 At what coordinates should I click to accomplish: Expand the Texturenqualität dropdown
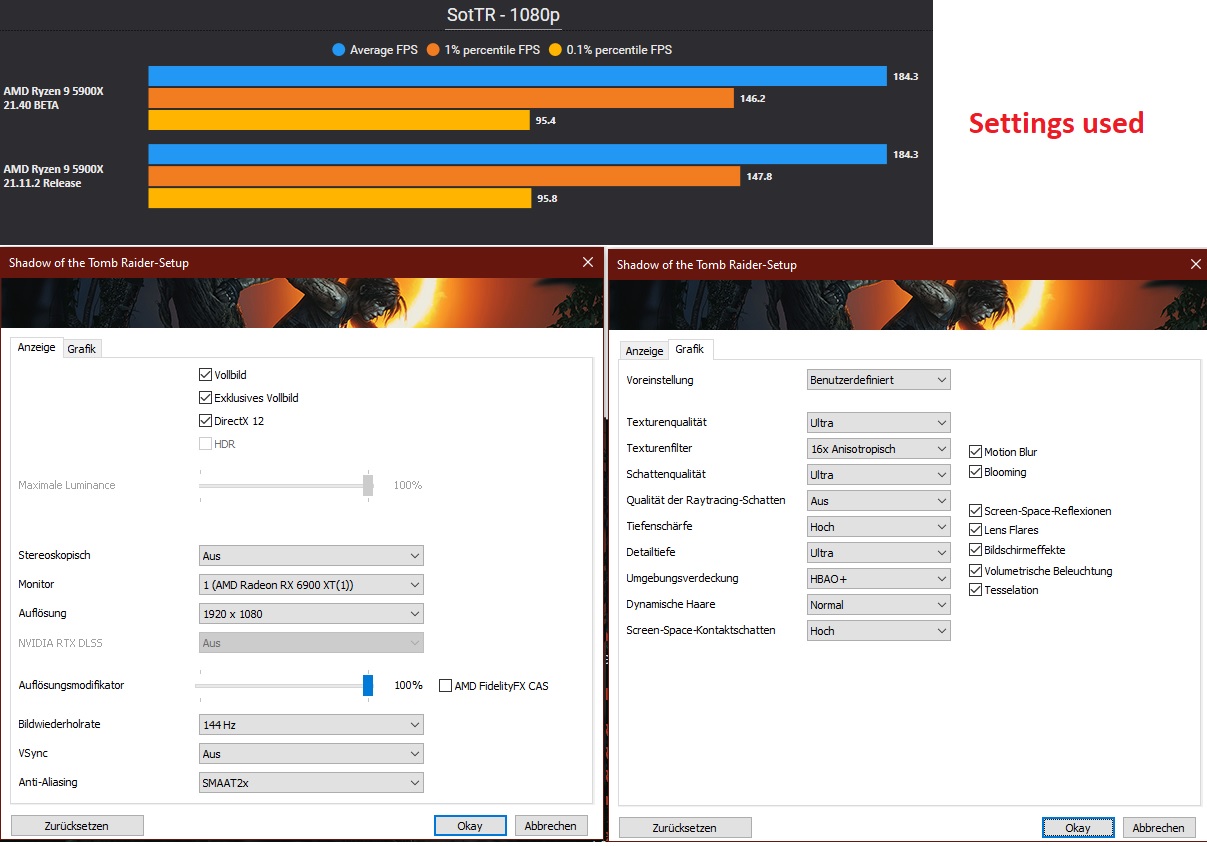click(x=879, y=423)
